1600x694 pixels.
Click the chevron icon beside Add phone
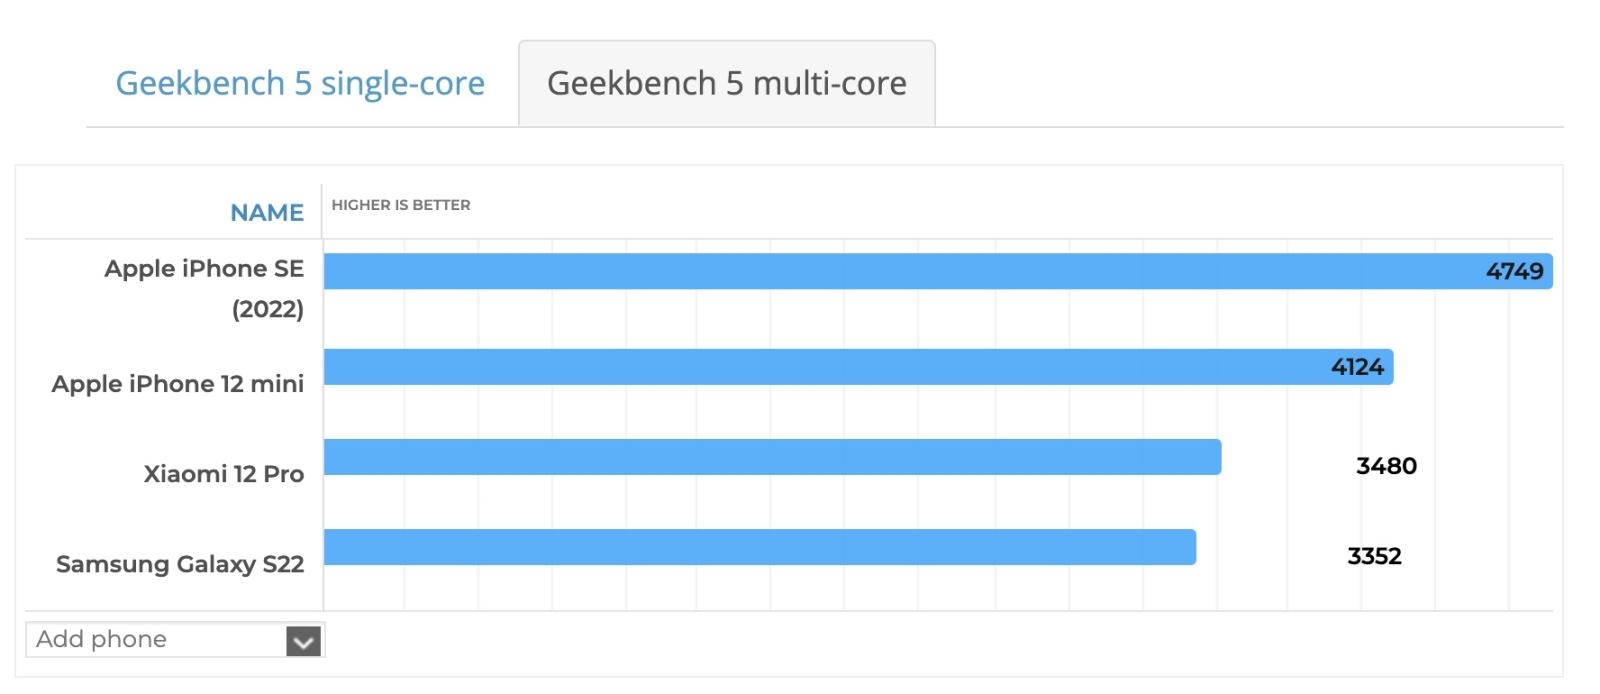[302, 639]
